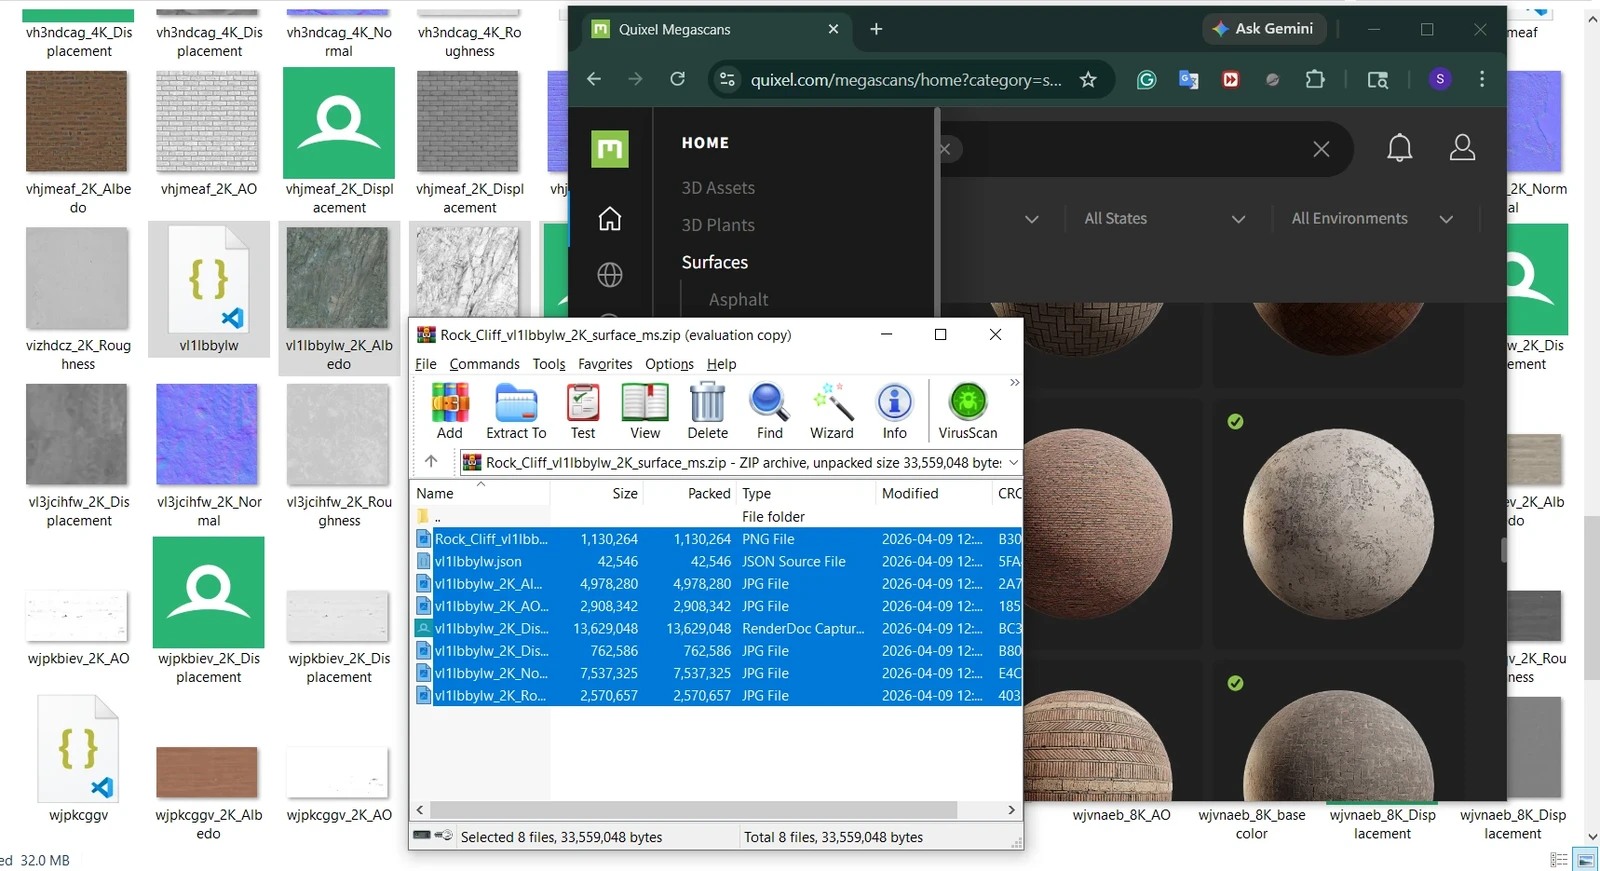Open the archive path dropdown in WinRAR

(1013, 462)
